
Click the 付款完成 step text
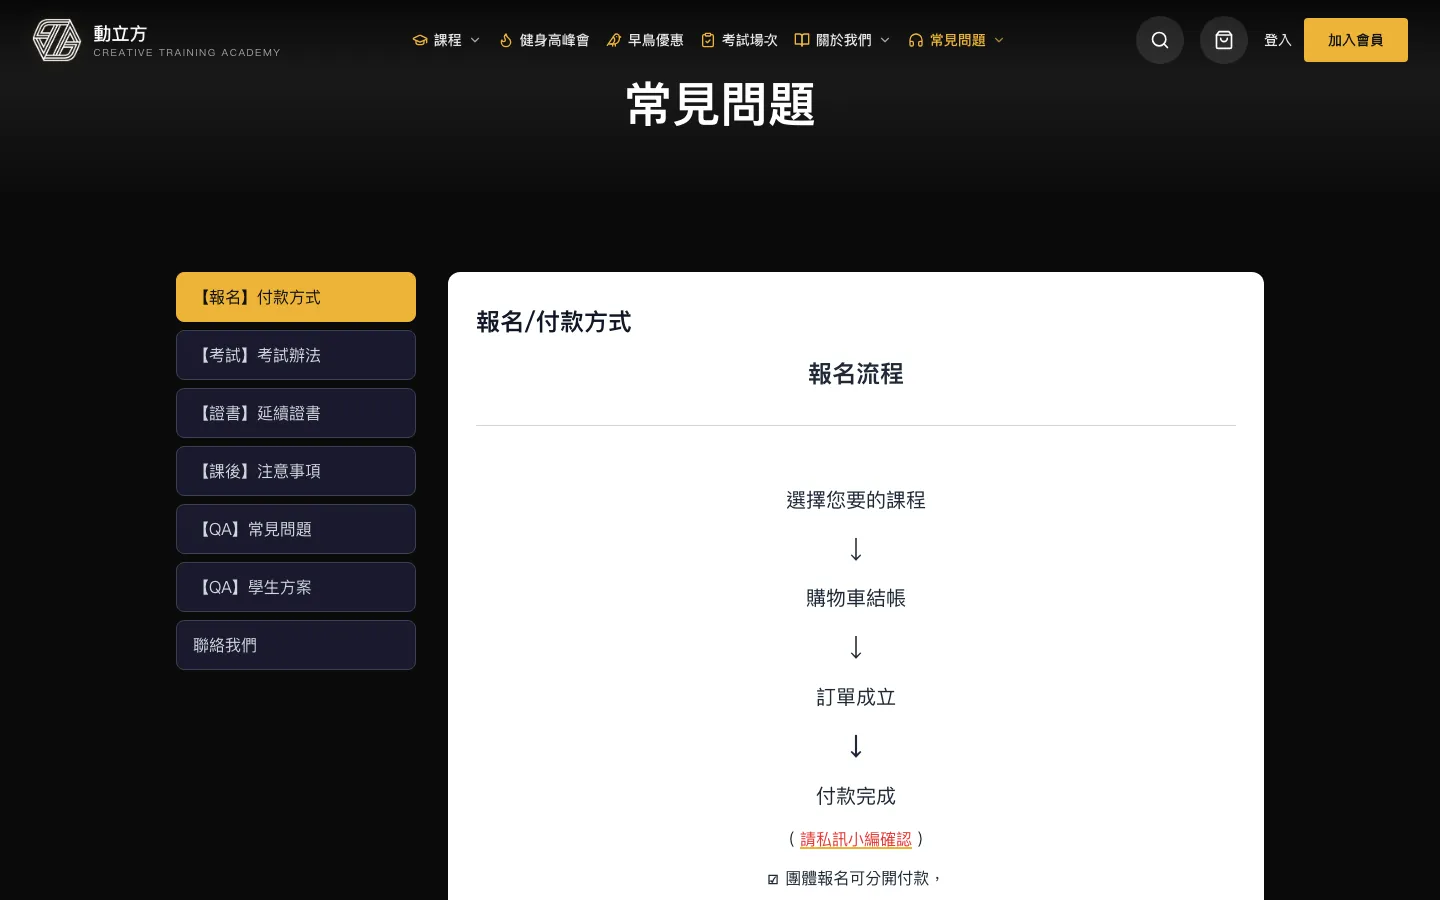click(856, 796)
